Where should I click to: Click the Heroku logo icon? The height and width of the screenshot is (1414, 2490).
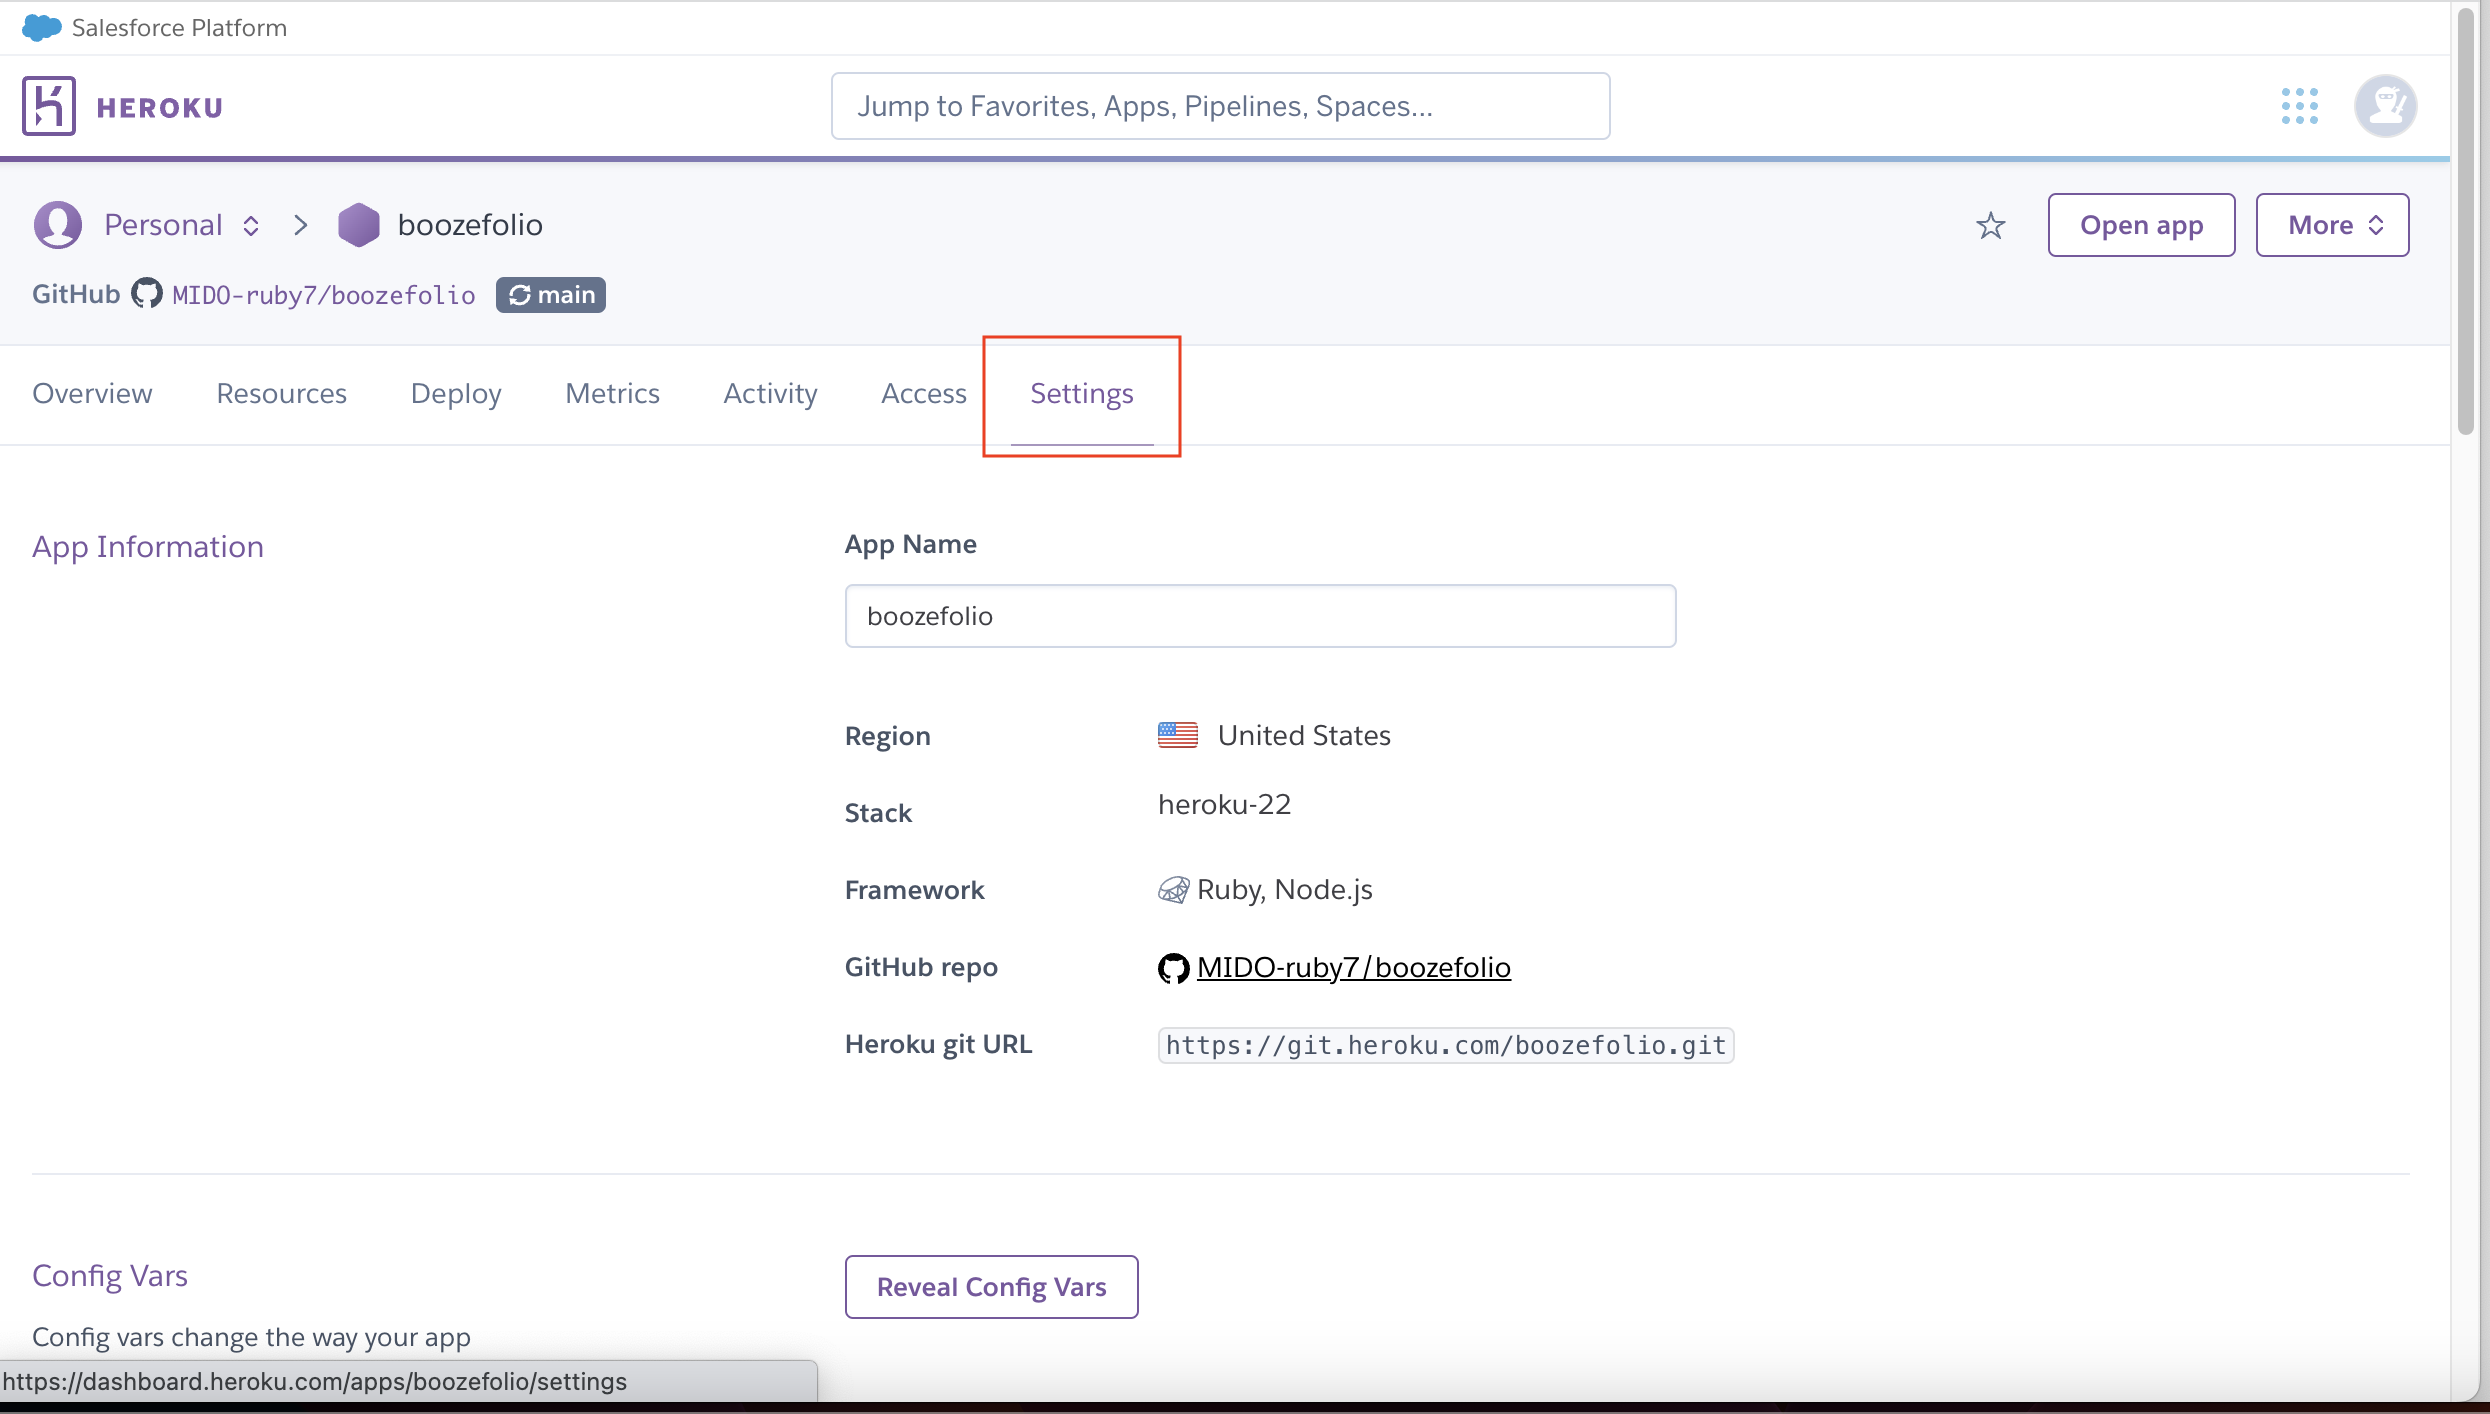tap(49, 106)
